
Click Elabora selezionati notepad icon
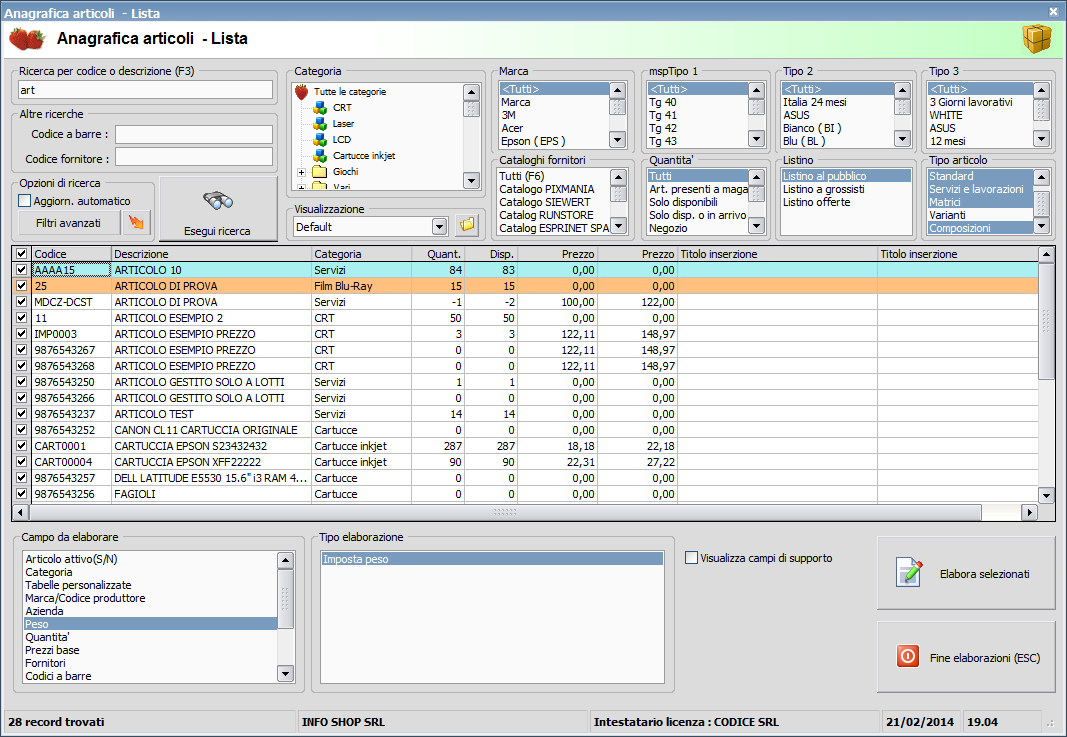[x=910, y=573]
